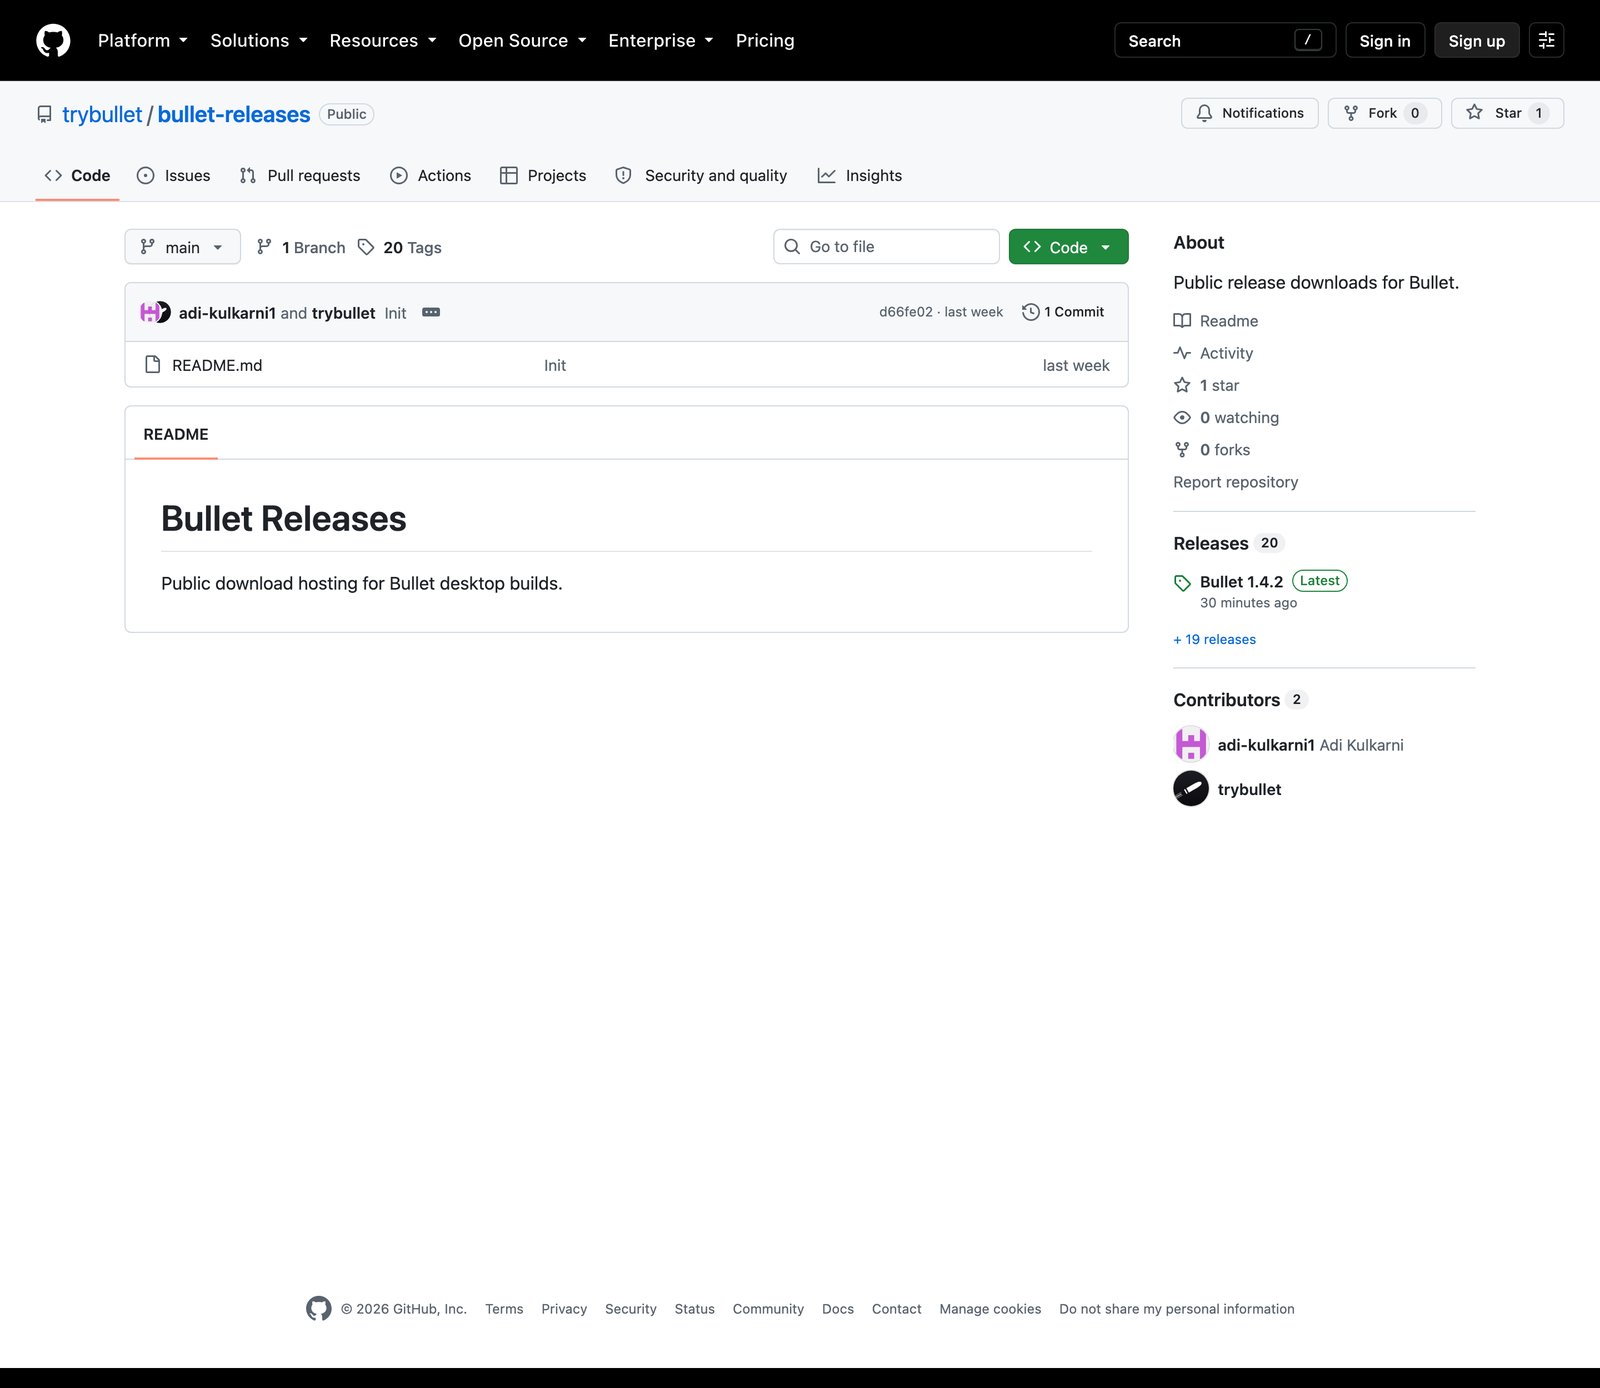
Task: Open commit hash d66fe02
Action: click(x=905, y=312)
